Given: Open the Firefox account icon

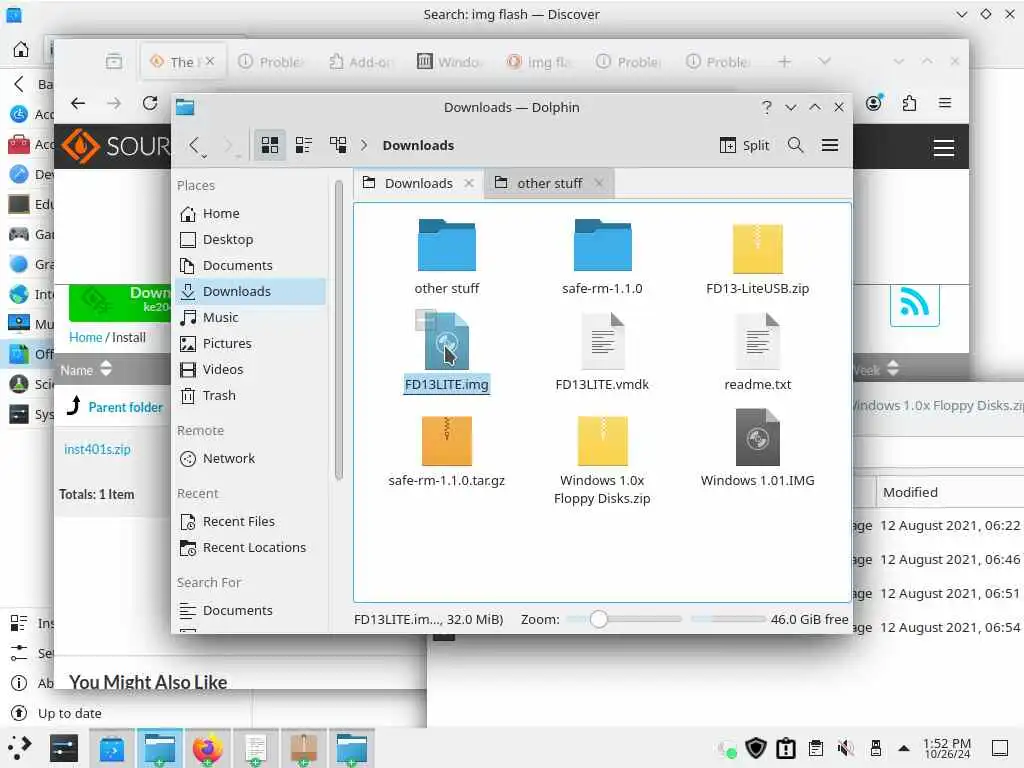Looking at the screenshot, I should tap(874, 103).
